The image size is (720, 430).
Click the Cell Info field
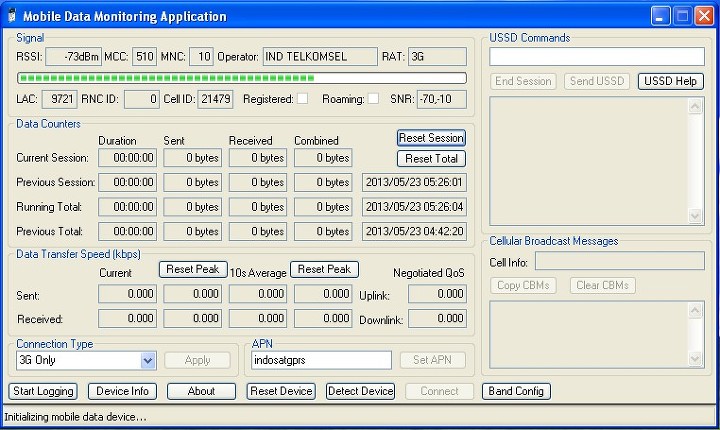620,261
